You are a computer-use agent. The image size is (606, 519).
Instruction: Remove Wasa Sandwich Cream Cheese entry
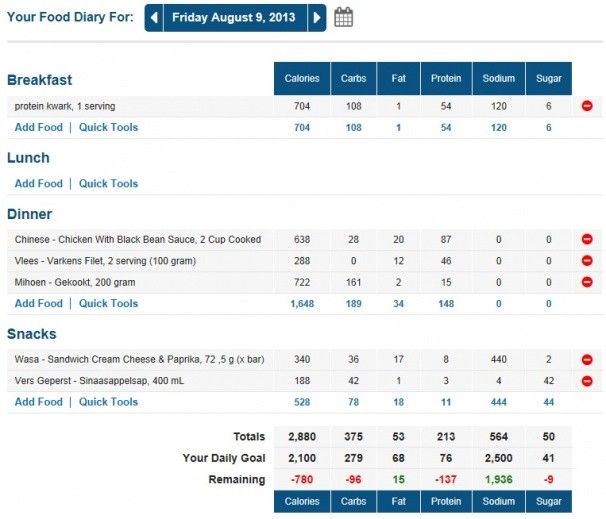[587, 359]
